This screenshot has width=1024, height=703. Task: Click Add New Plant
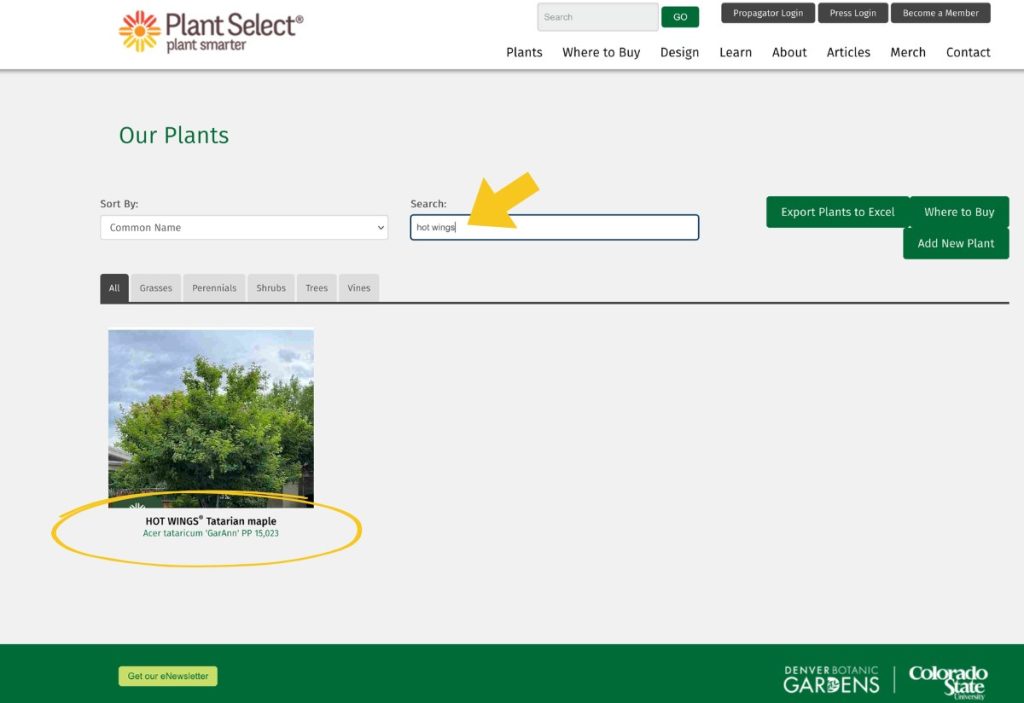(955, 243)
